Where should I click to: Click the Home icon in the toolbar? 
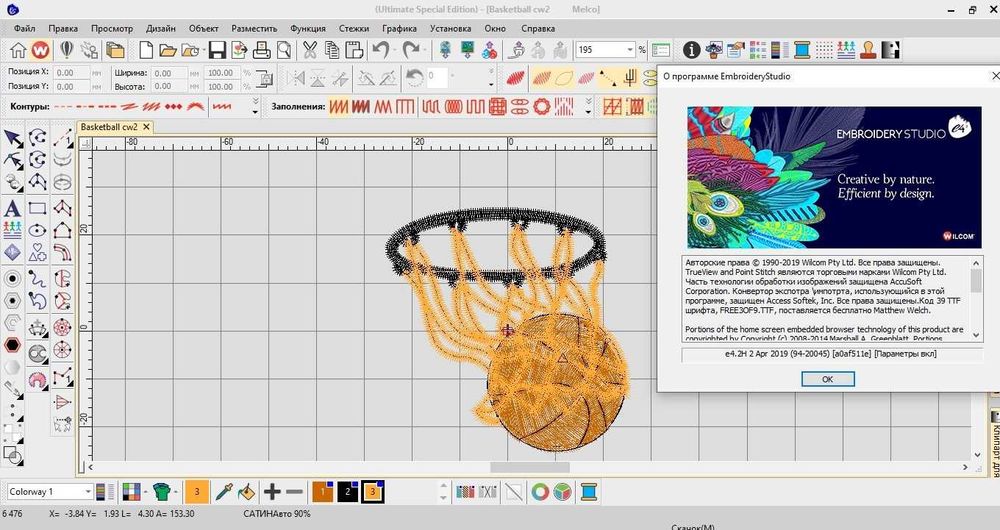18,50
